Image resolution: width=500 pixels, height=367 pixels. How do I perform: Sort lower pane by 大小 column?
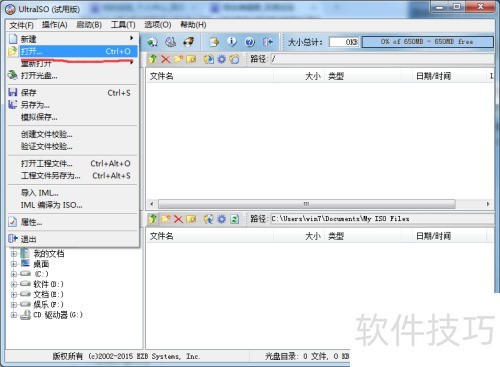tap(299, 236)
